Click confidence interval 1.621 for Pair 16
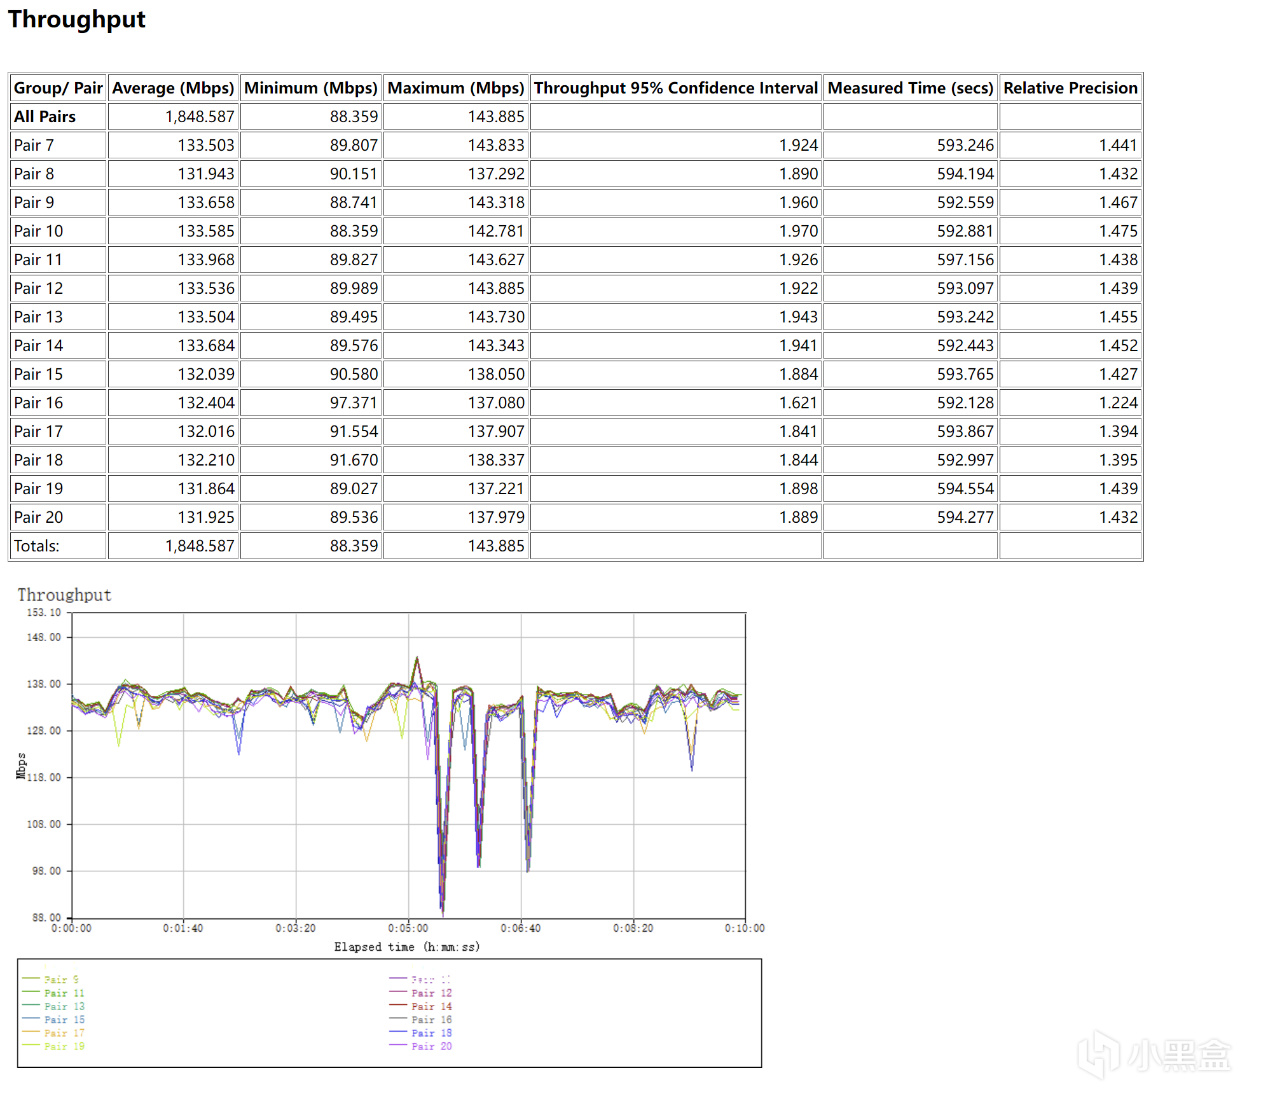Viewport: 1268px width, 1106px height. [x=799, y=403]
